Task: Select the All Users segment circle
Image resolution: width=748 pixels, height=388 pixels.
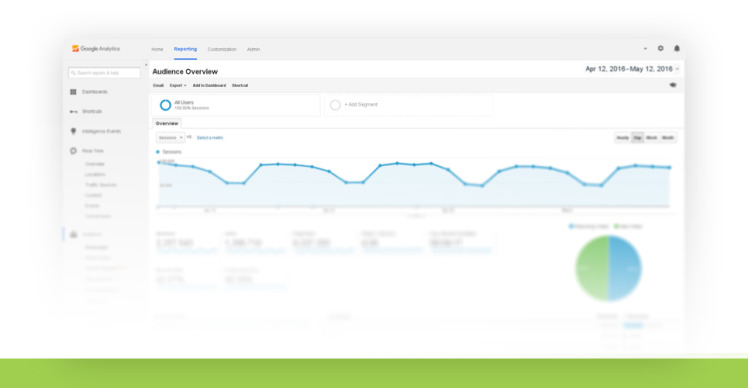Action: [165, 105]
